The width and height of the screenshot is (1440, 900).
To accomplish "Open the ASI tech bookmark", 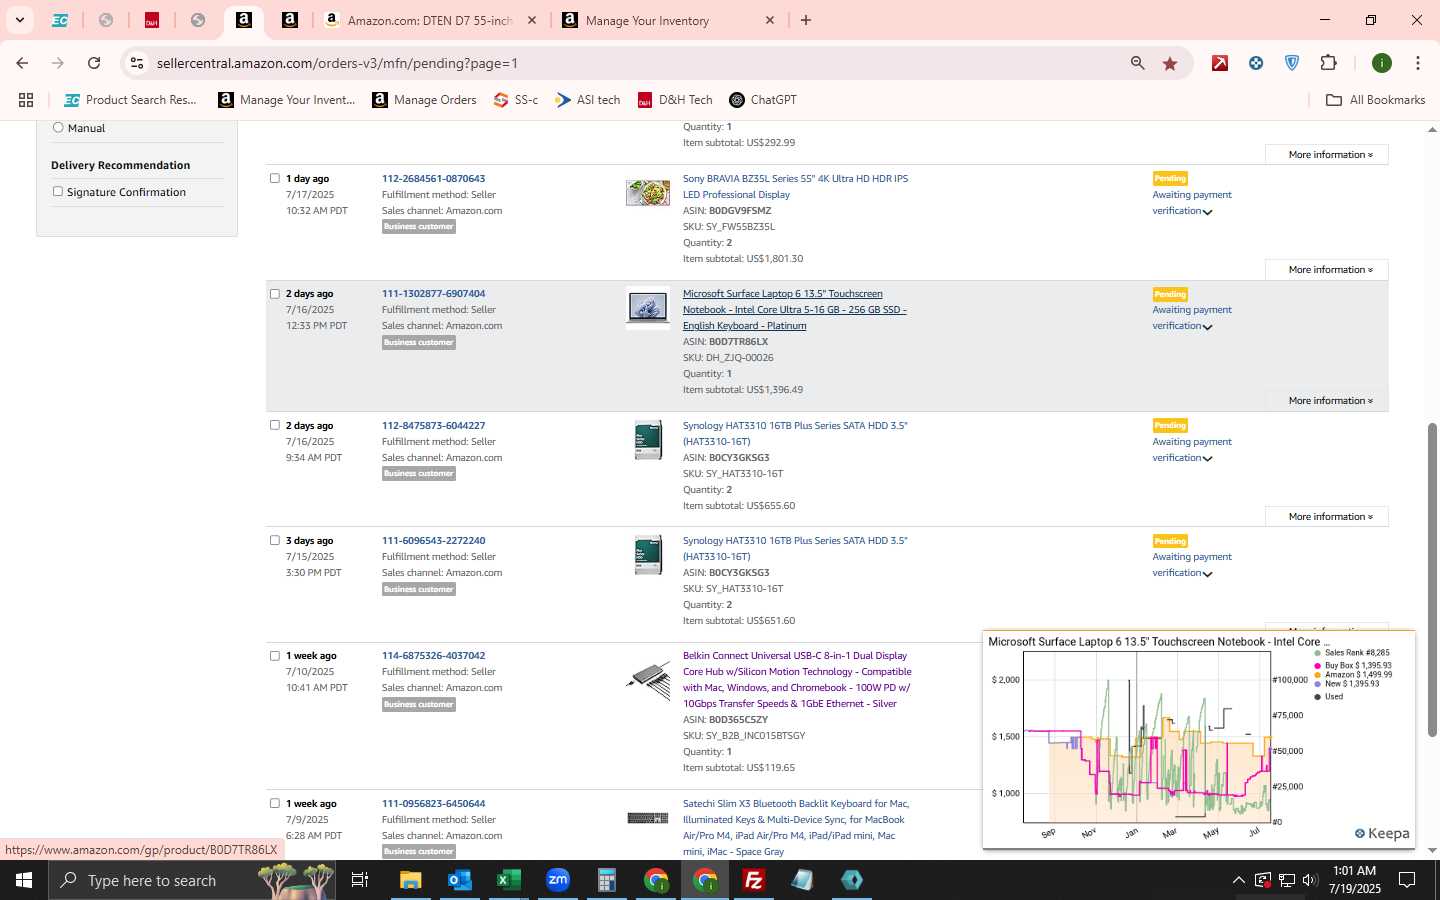I will point(588,100).
